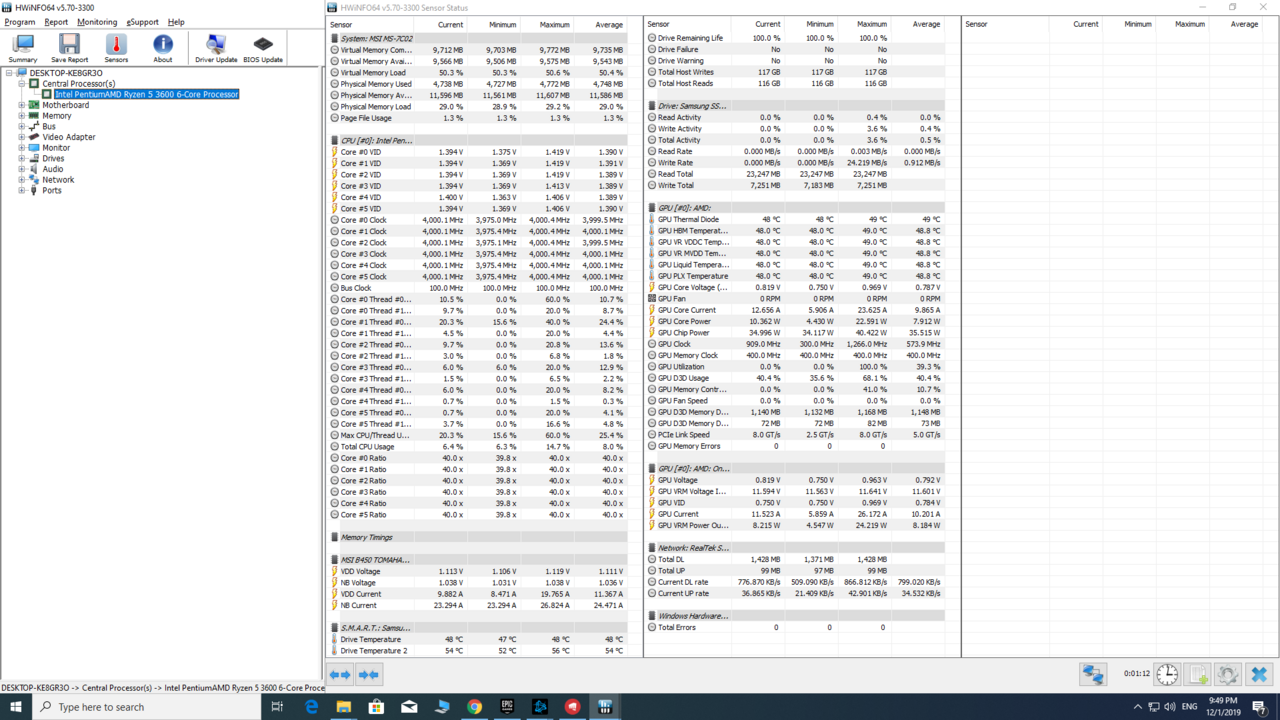Collapse the DESKTOP-KE8GR3O root node
The image size is (1280, 720).
[x=10, y=73]
